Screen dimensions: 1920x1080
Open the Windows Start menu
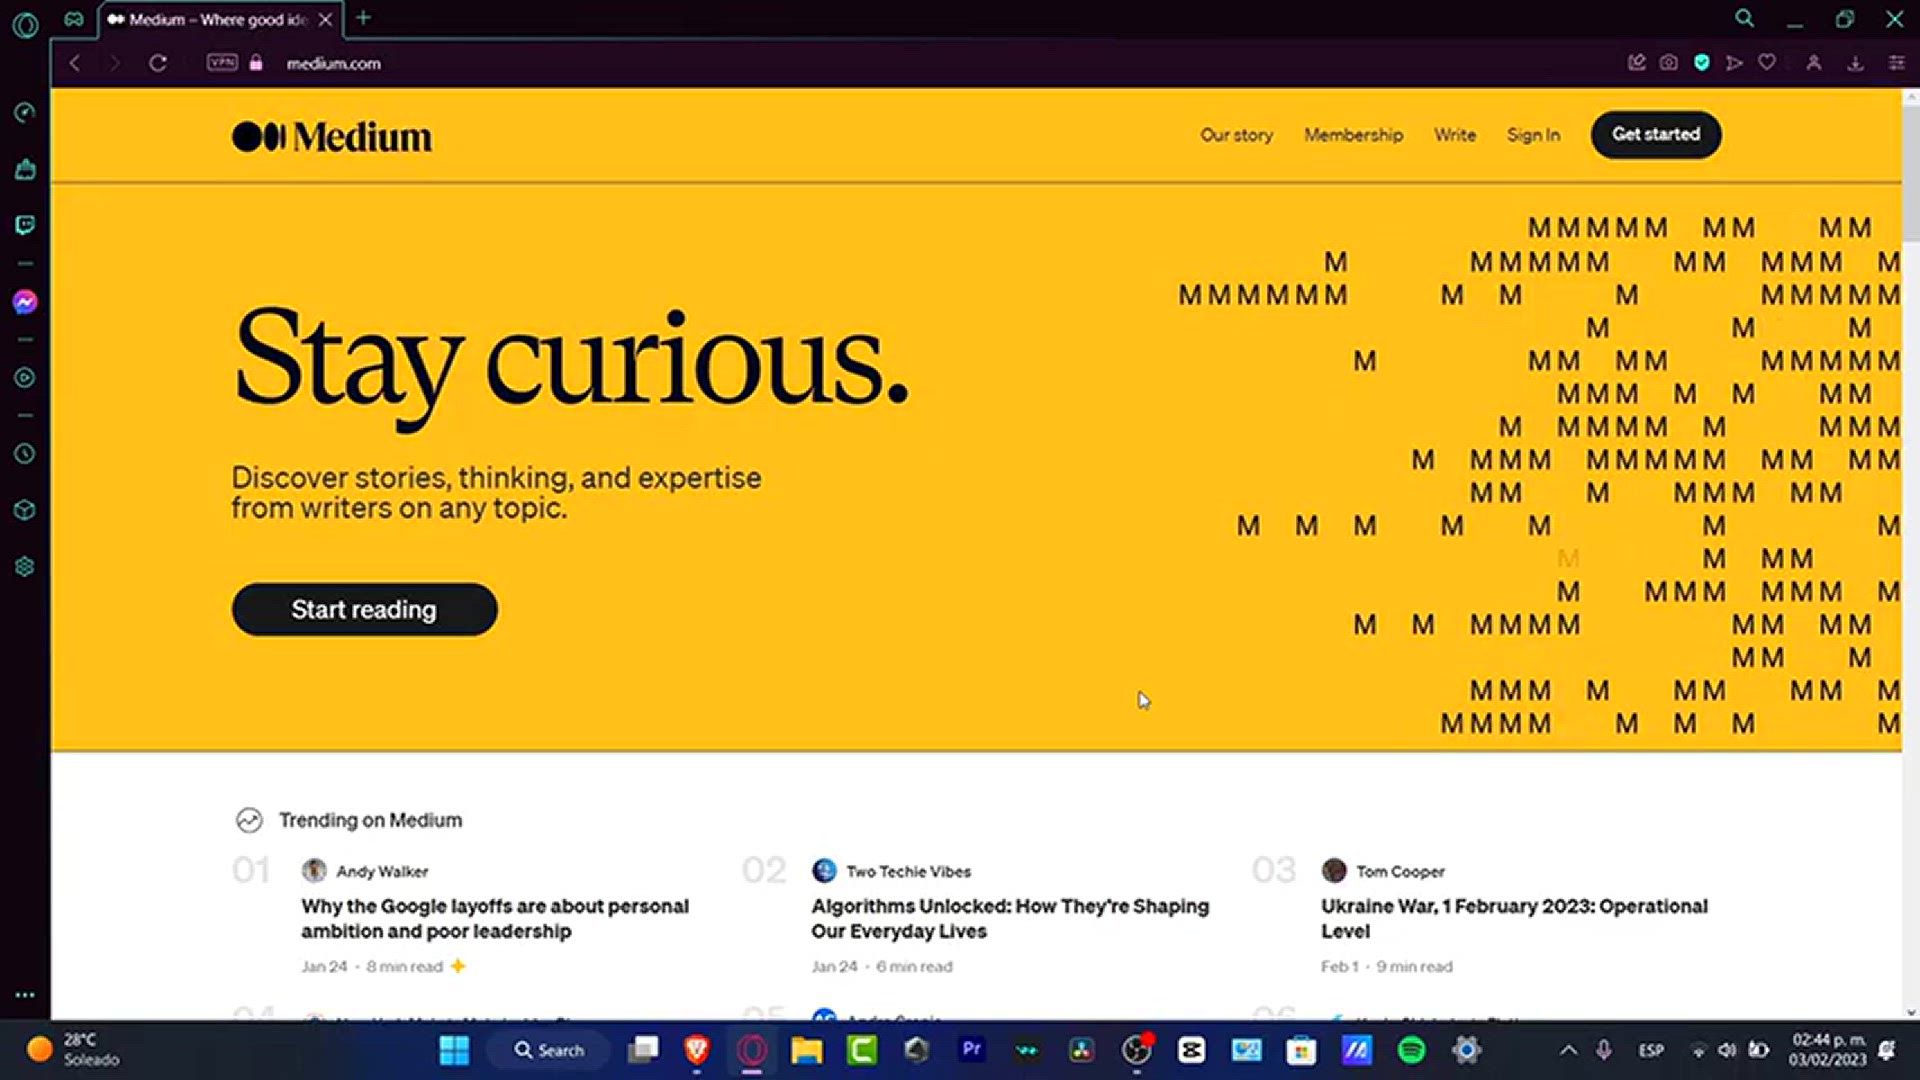[454, 1050]
